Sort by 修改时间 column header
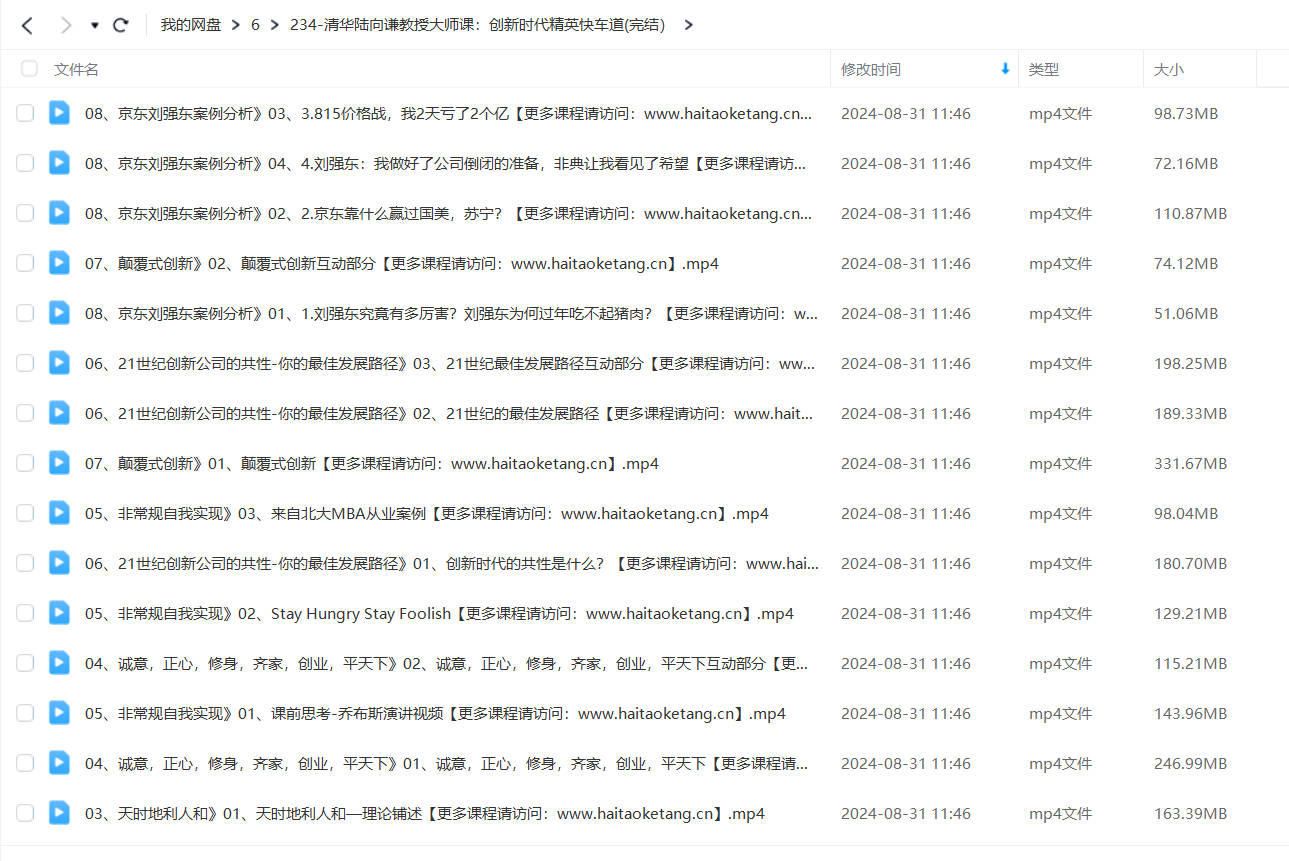Image resolution: width=1289 pixels, height=861 pixels. pos(870,69)
